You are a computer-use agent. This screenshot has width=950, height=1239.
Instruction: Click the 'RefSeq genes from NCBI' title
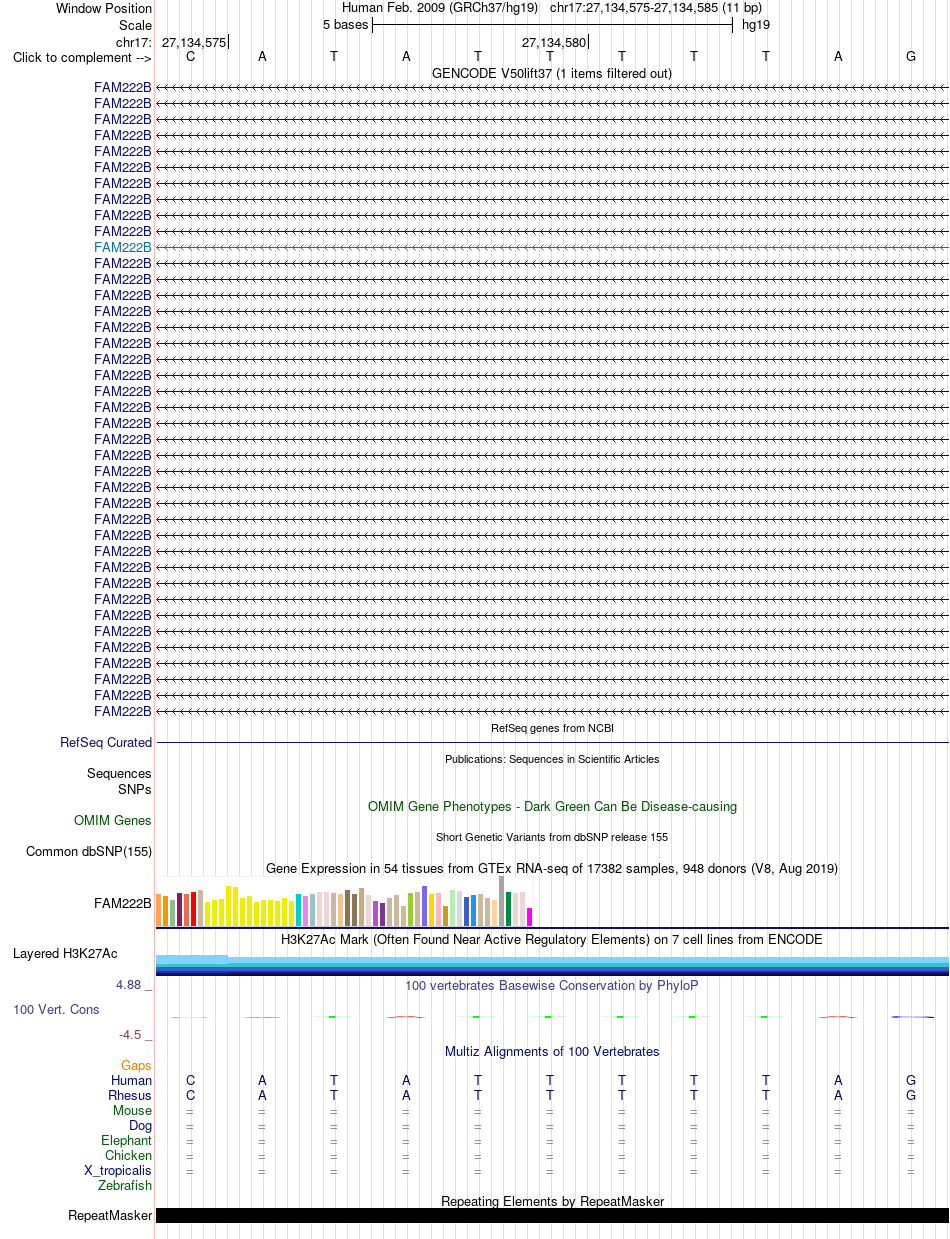coord(552,728)
